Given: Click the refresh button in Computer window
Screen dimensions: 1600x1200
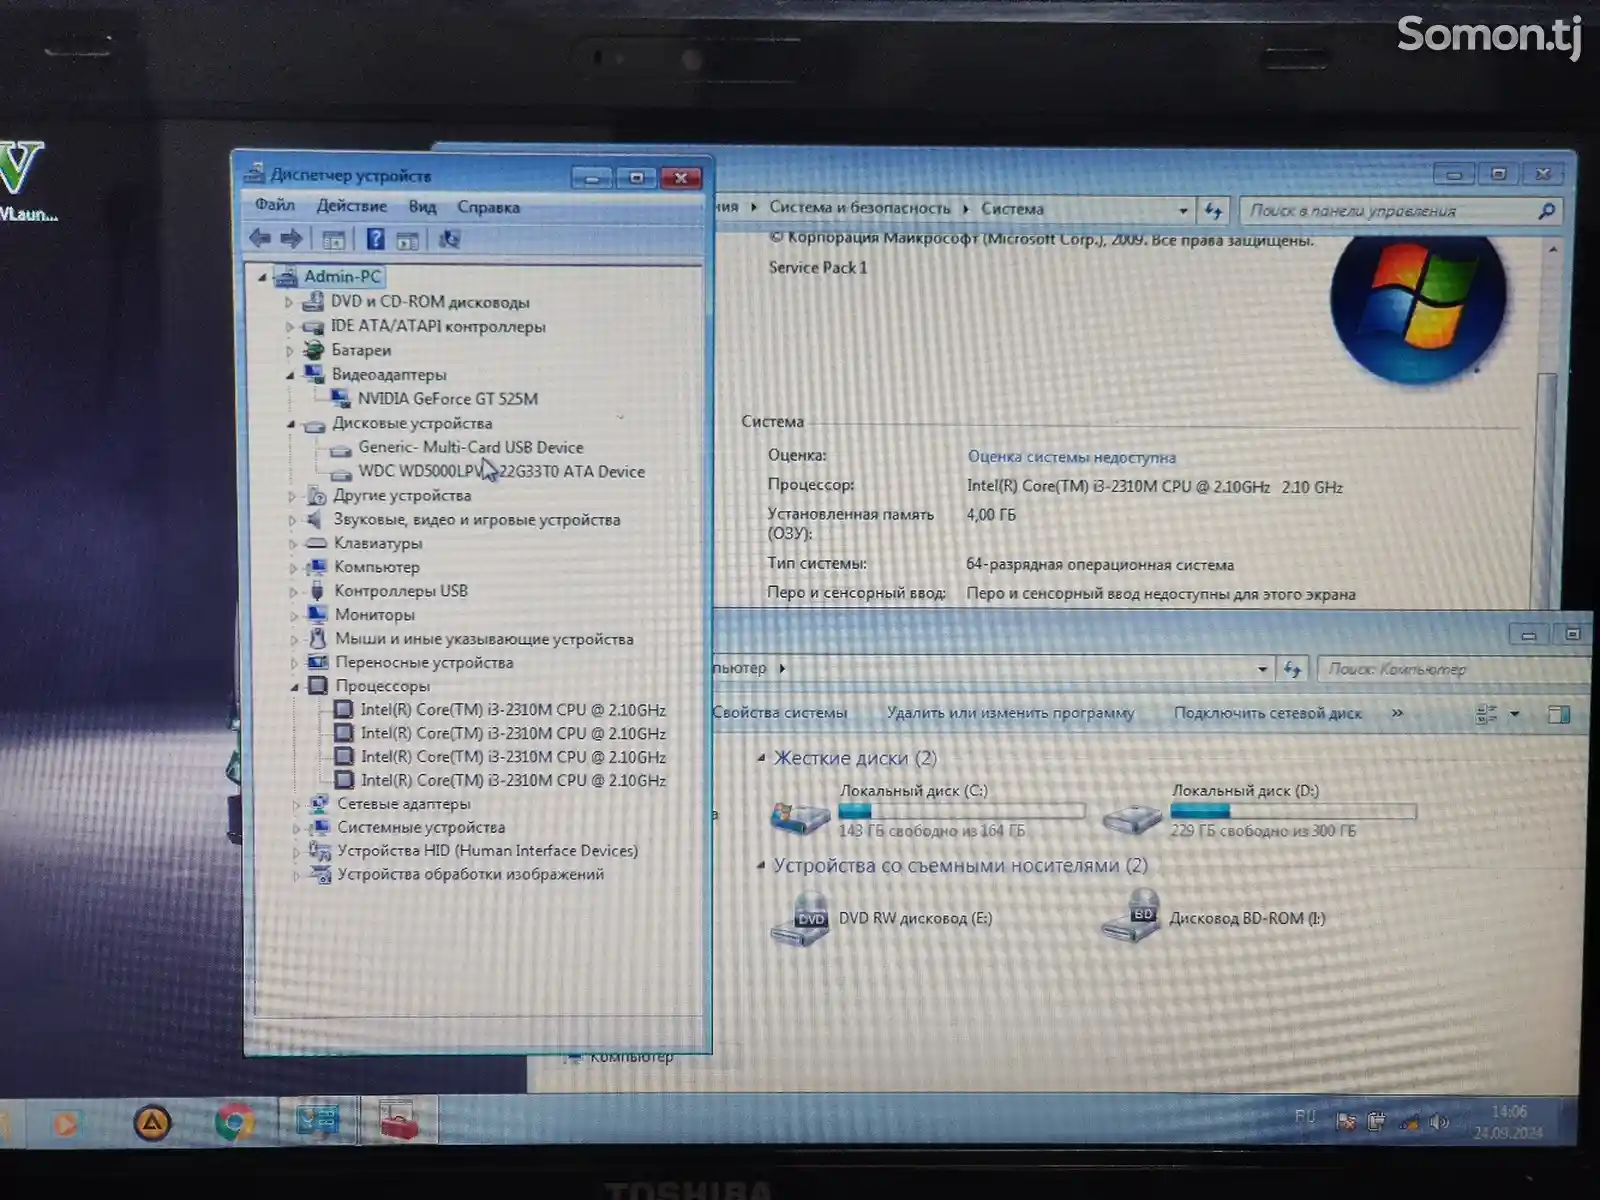Looking at the screenshot, I should click(x=1292, y=669).
